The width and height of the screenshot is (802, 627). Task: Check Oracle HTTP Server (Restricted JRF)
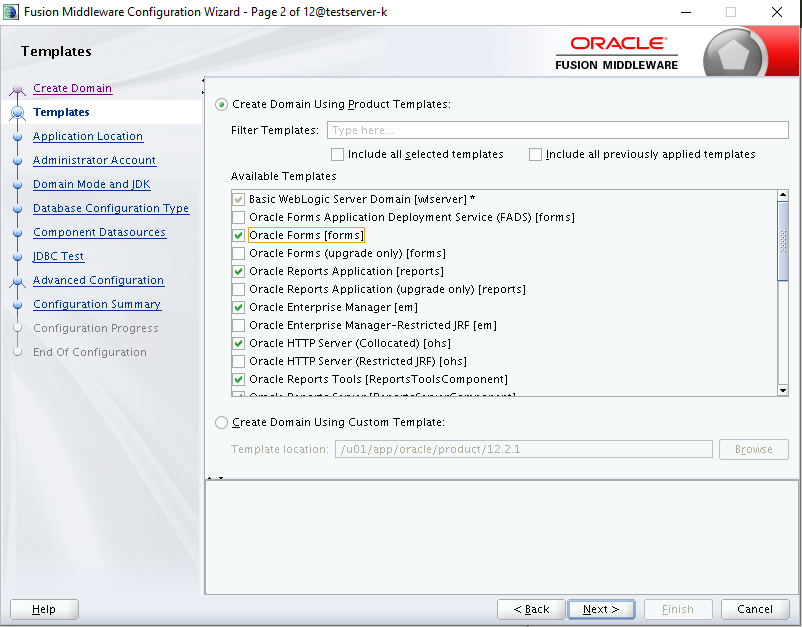238,362
